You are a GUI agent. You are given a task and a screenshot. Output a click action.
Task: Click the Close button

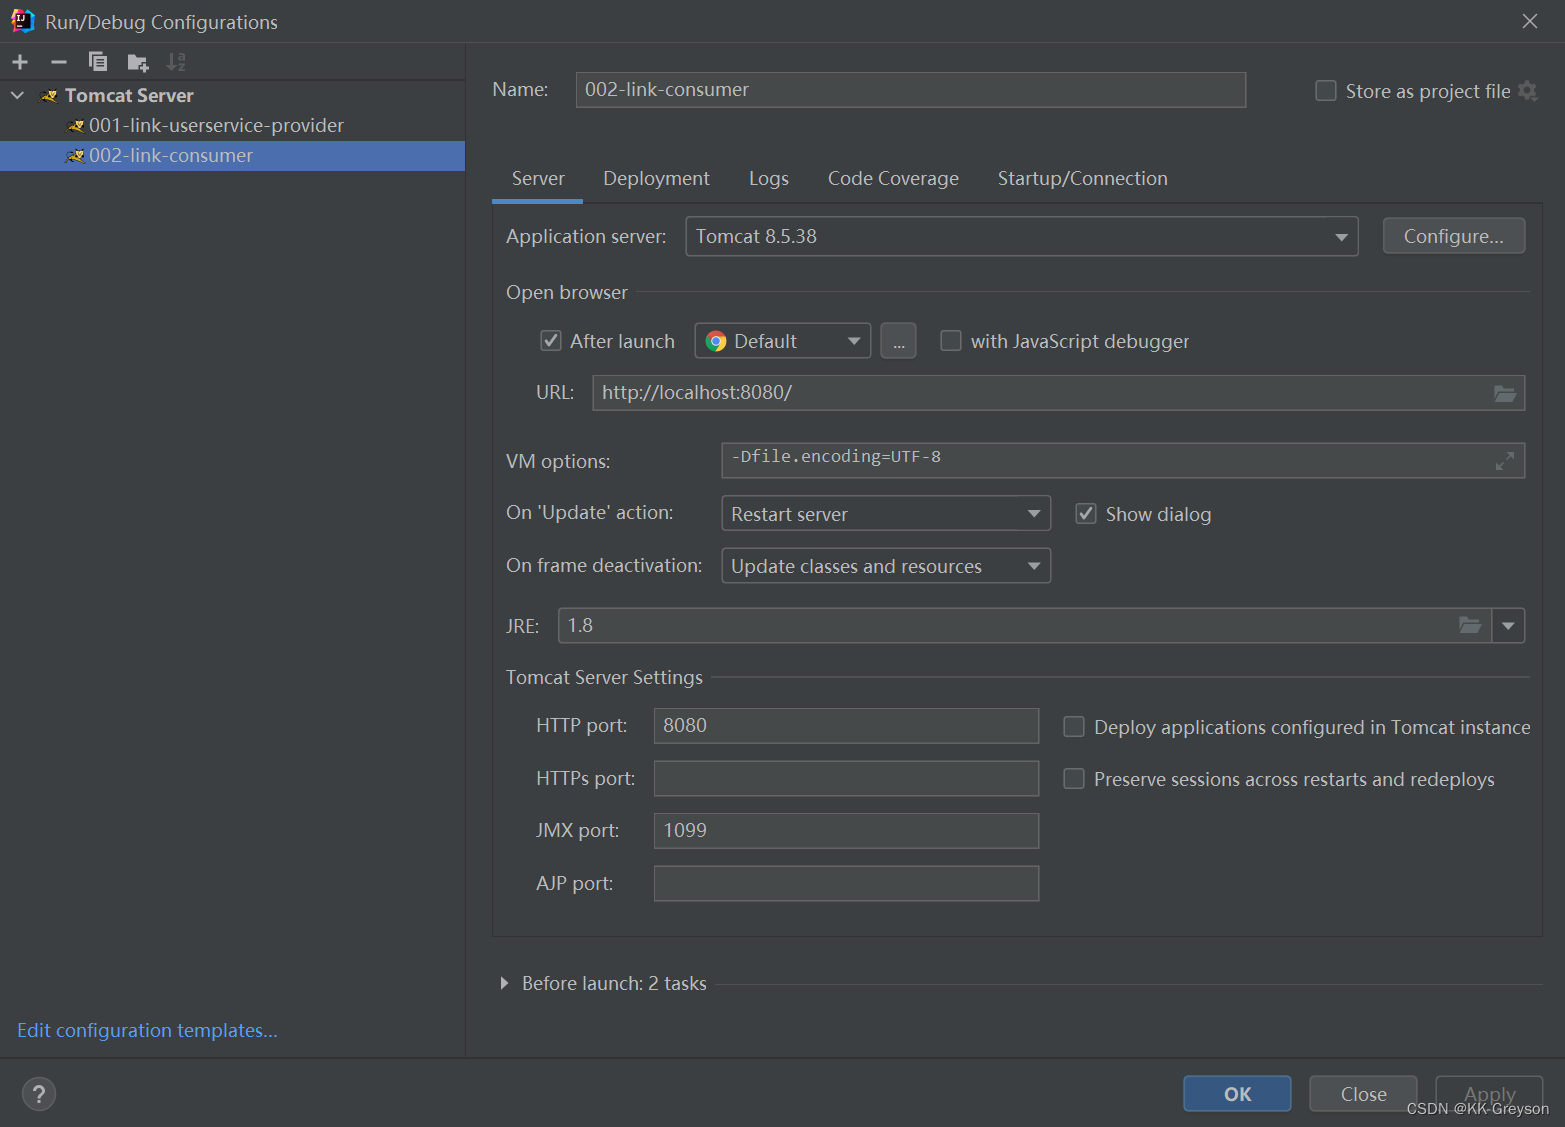pos(1363,1094)
